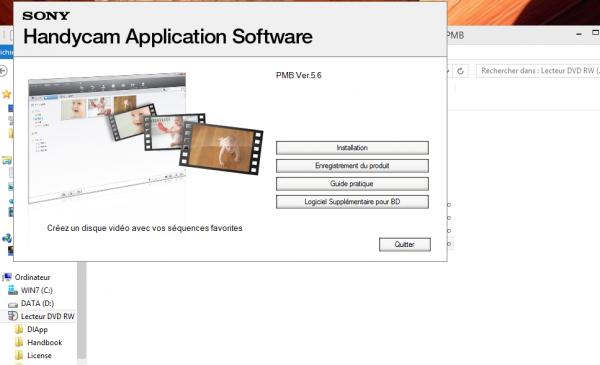
Task: Click the PMB Ver.5.6 text
Action: point(298,75)
